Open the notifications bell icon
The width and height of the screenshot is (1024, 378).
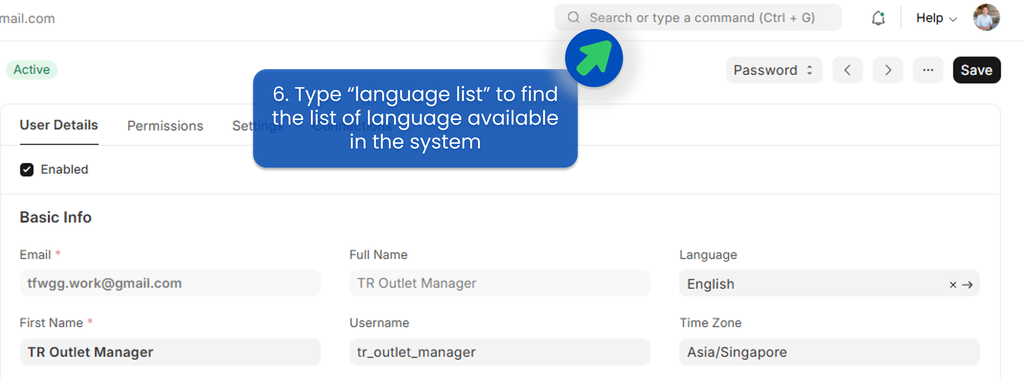point(878,18)
